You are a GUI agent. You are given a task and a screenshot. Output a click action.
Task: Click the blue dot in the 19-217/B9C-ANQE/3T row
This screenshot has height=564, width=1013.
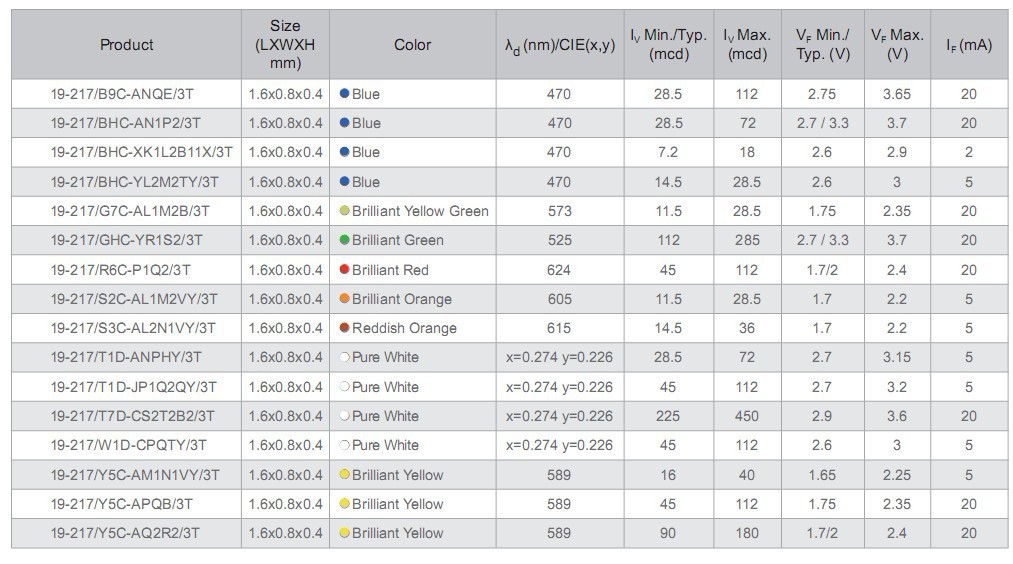tap(345, 94)
